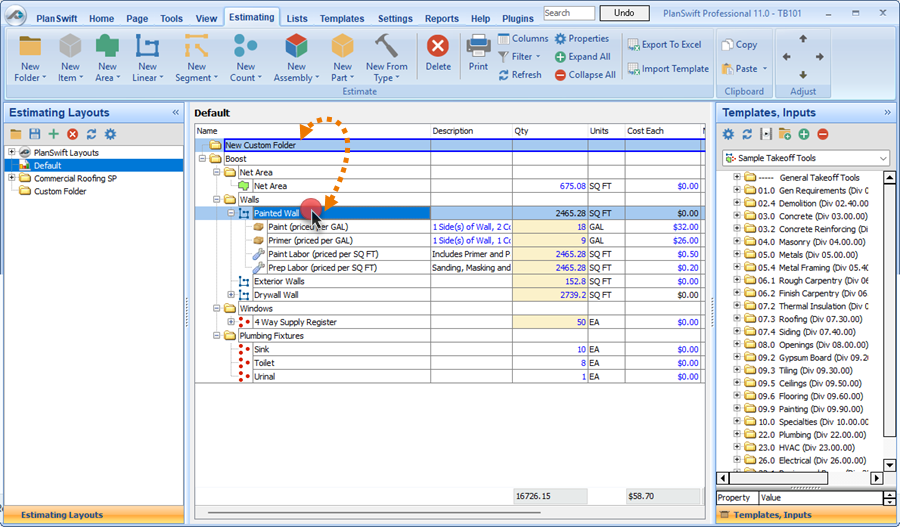Click the New Folder ribbon icon

(30, 46)
